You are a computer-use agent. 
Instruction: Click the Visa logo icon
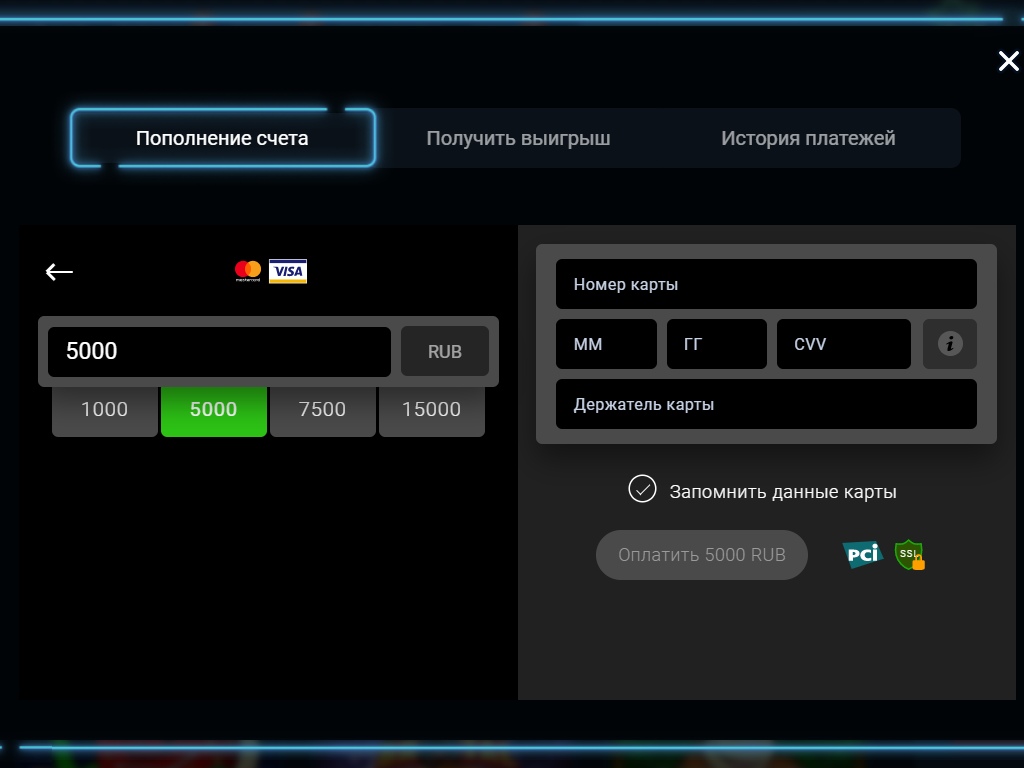click(x=288, y=271)
